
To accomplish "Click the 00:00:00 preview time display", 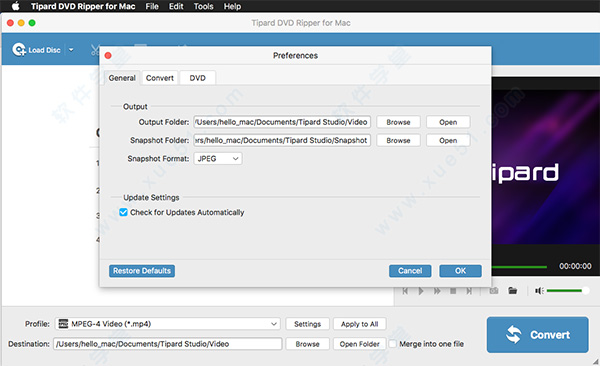I will (575, 266).
